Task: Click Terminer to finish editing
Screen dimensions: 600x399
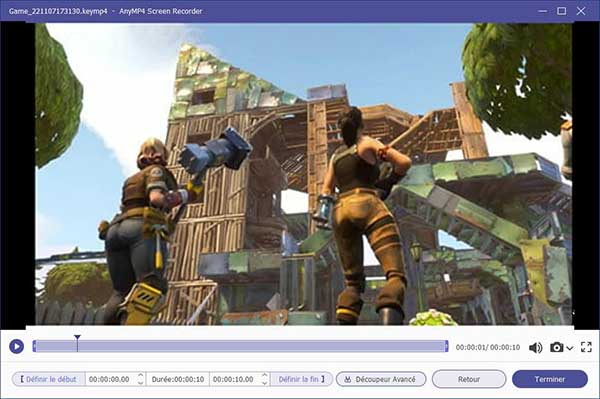Action: coord(549,379)
